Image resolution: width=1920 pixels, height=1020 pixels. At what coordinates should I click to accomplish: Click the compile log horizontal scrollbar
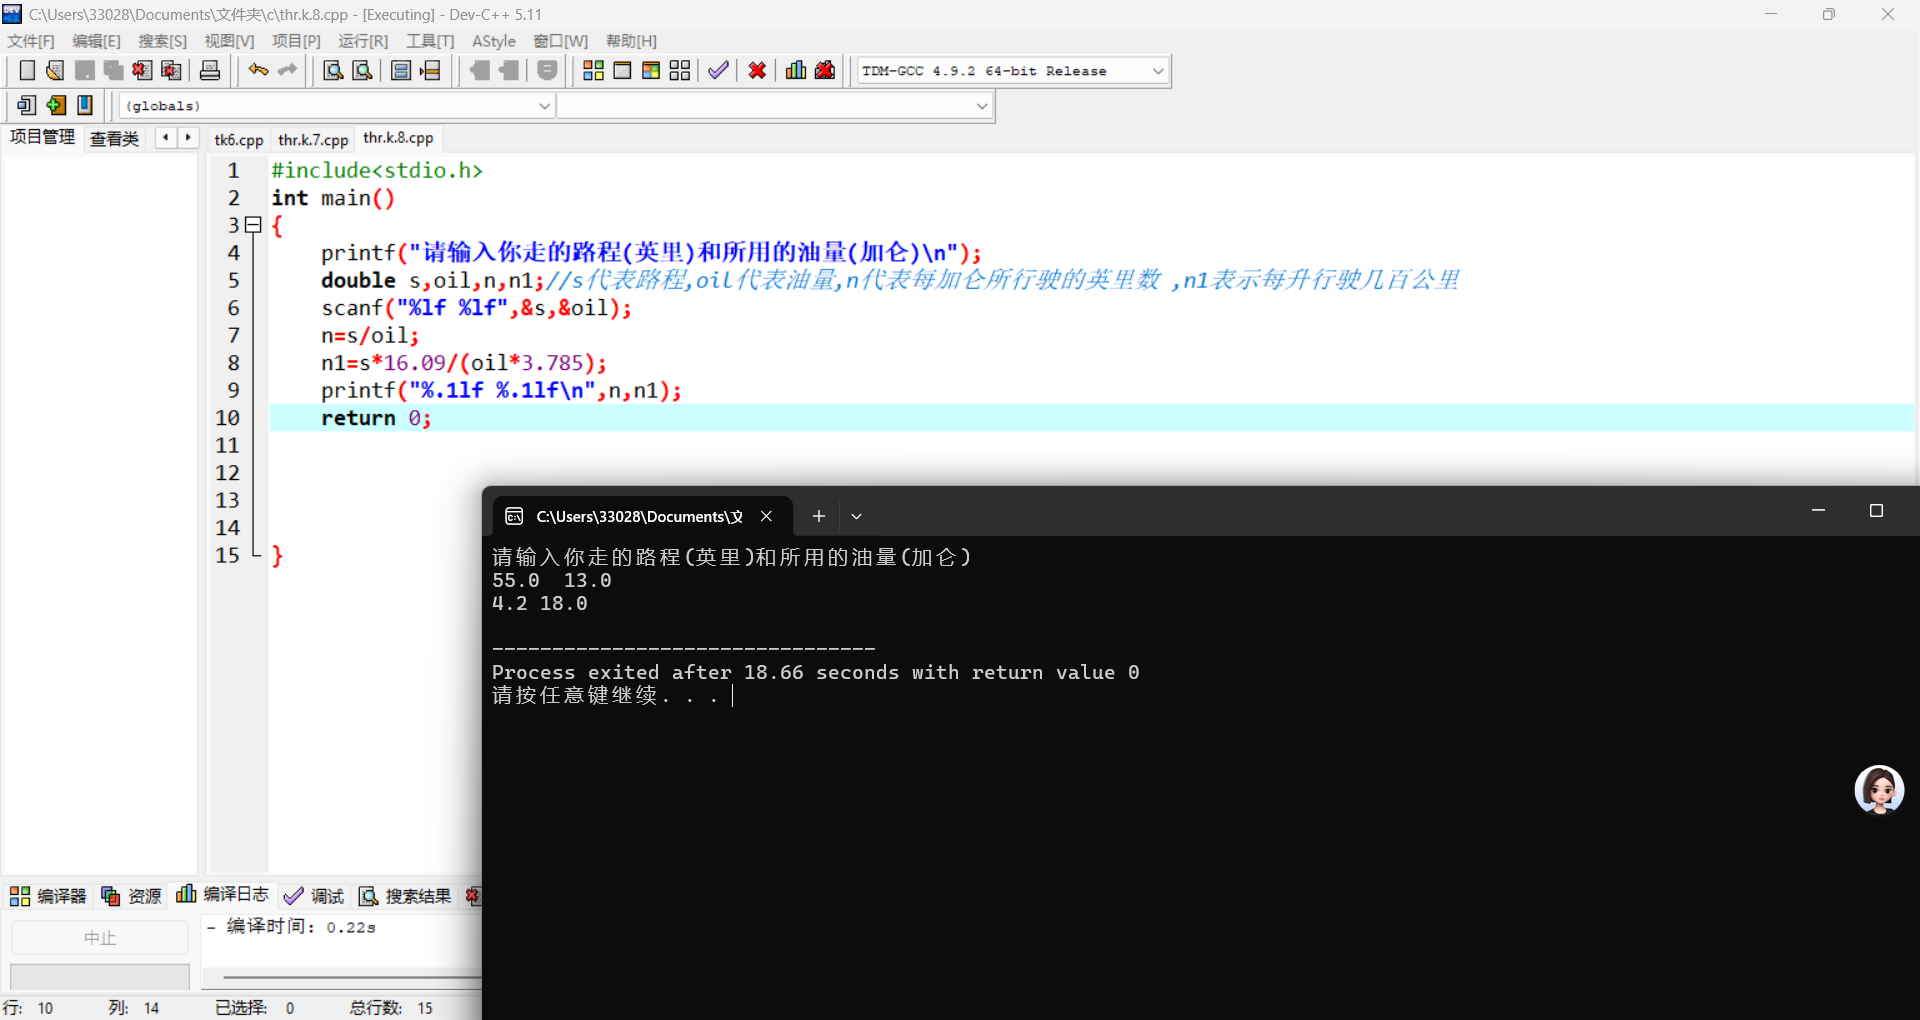[x=352, y=977]
